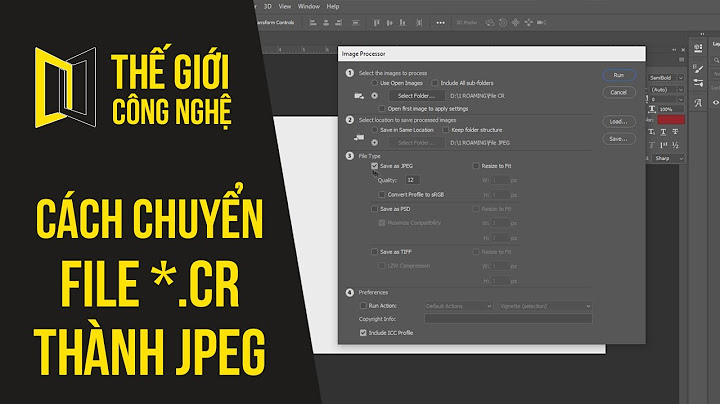This screenshot has width=720, height=404.
Task: Click the Copyright Info text field
Action: pyautogui.click(x=508, y=319)
